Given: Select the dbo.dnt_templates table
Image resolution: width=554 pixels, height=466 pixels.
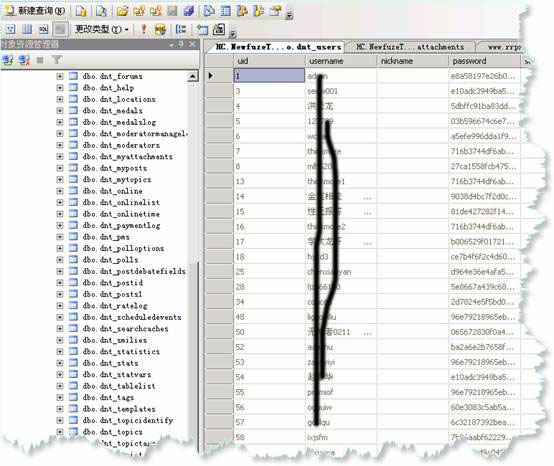Looking at the screenshot, I should (119, 409).
